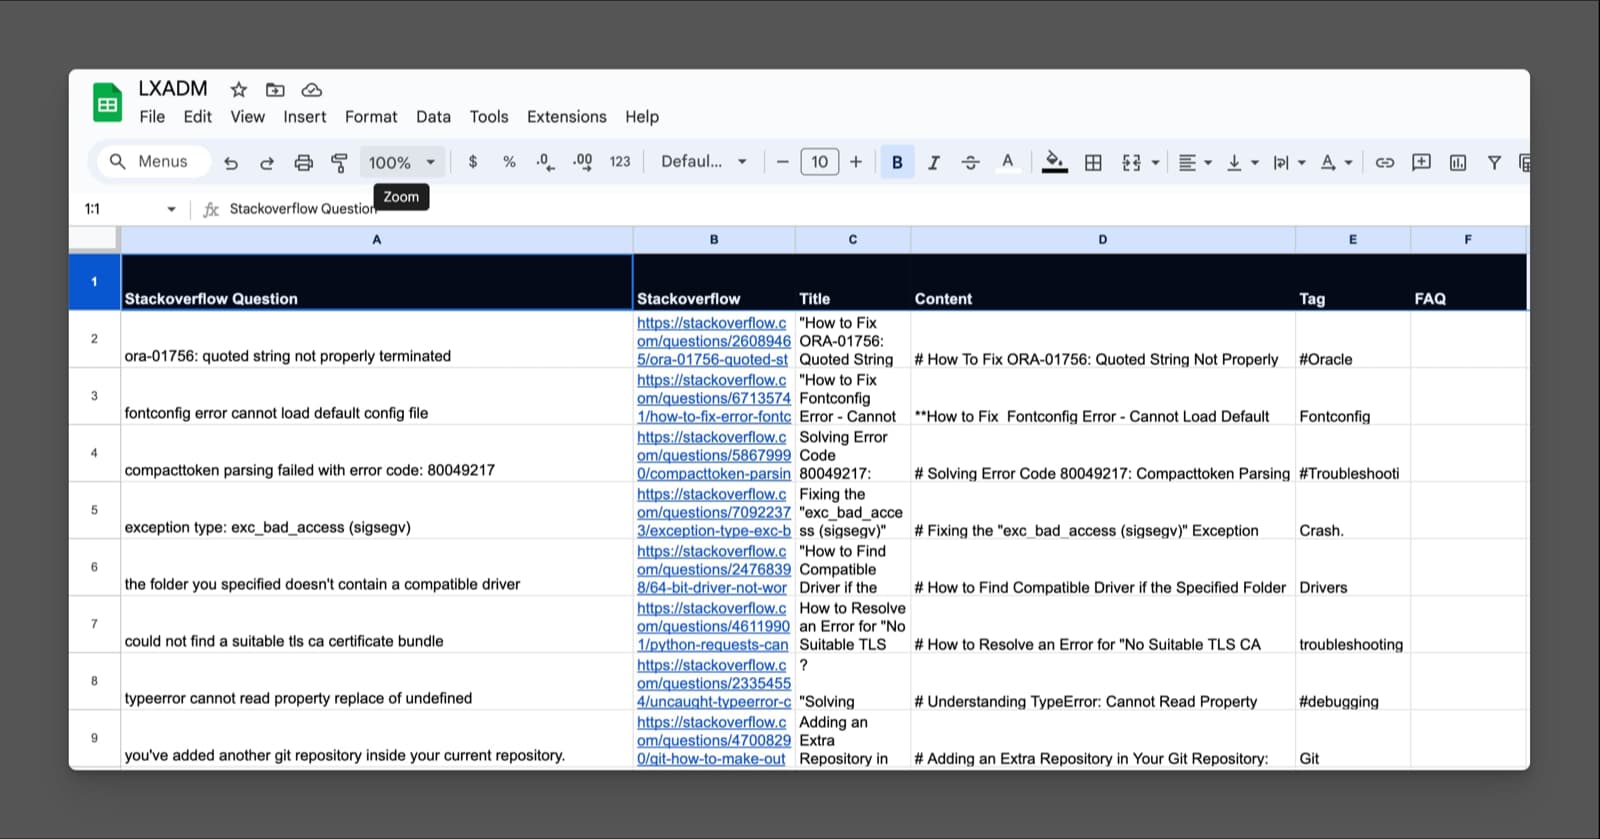Open the 64-bit-driver stackoverflow link
The height and width of the screenshot is (839, 1600).
(x=713, y=569)
